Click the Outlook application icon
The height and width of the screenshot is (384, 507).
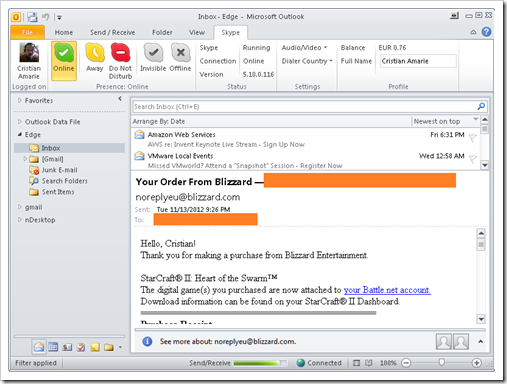(x=16, y=17)
